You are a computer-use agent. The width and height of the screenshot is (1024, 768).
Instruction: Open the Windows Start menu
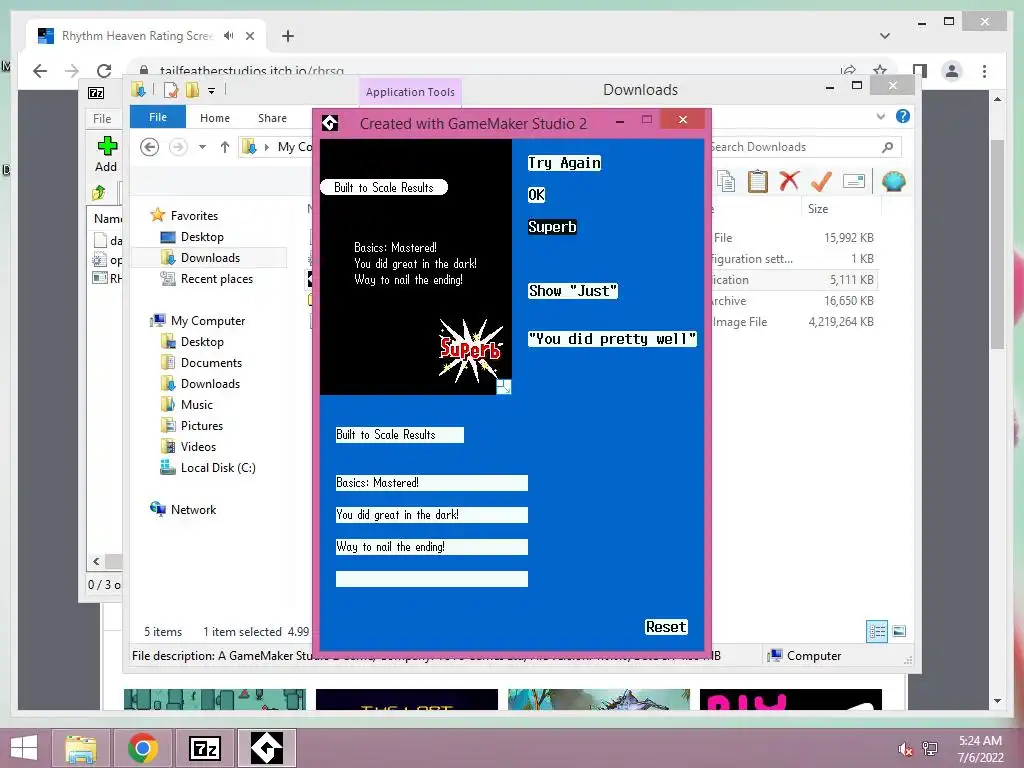tap(24, 748)
